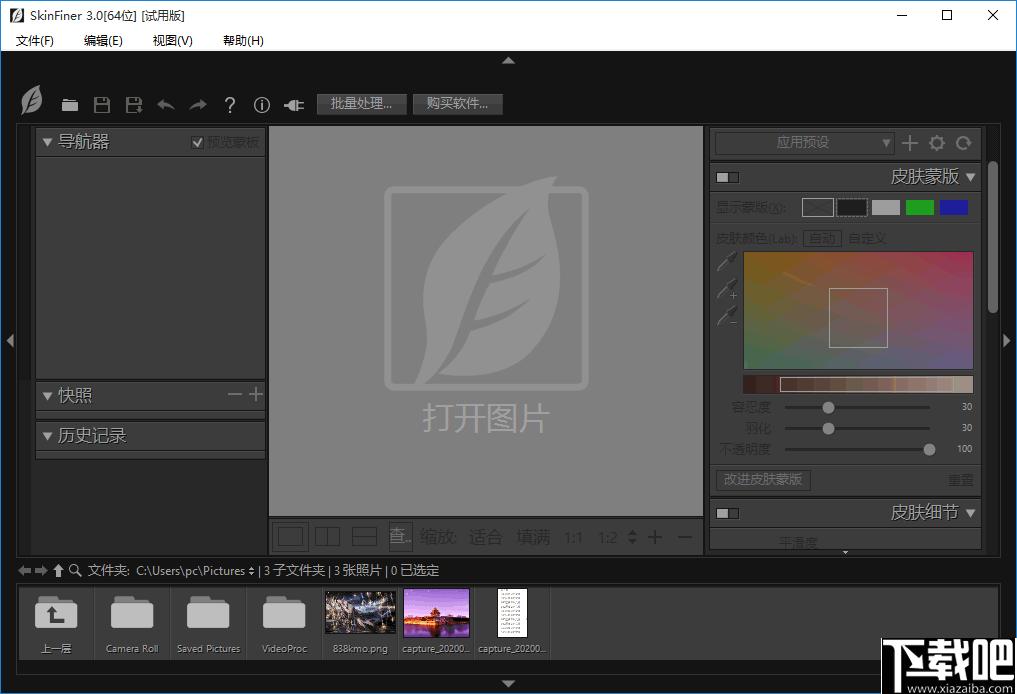Click the 容忍度 slider handle
Image resolution: width=1017 pixels, height=694 pixels.
pos(828,407)
